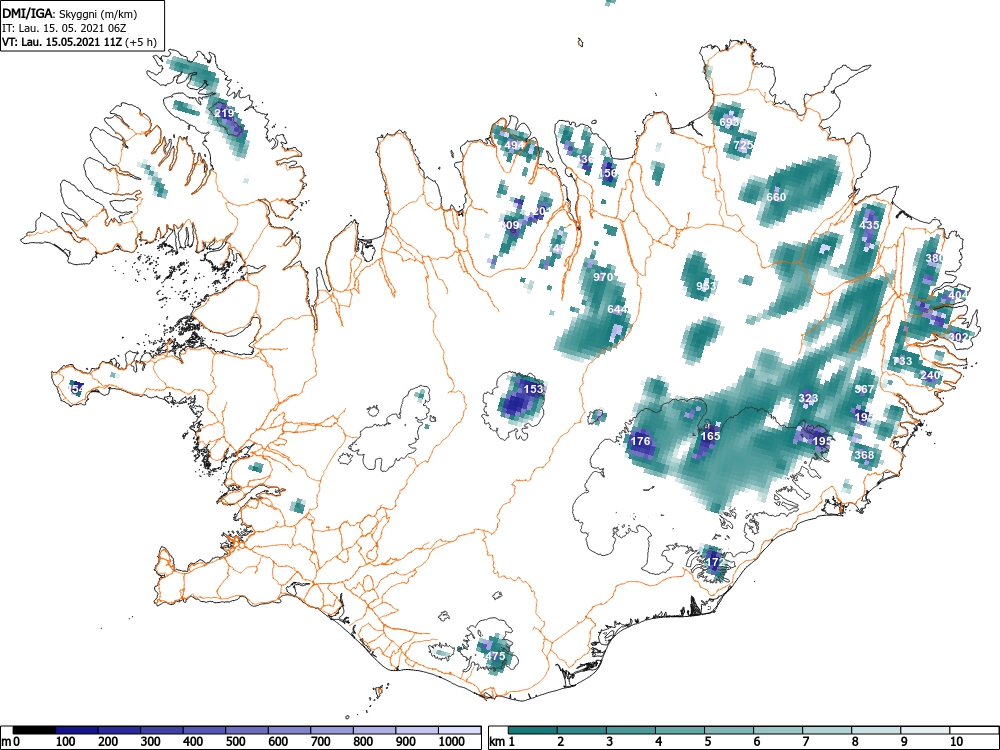
Task: Click the "240" visibility label
Action: coord(930,375)
